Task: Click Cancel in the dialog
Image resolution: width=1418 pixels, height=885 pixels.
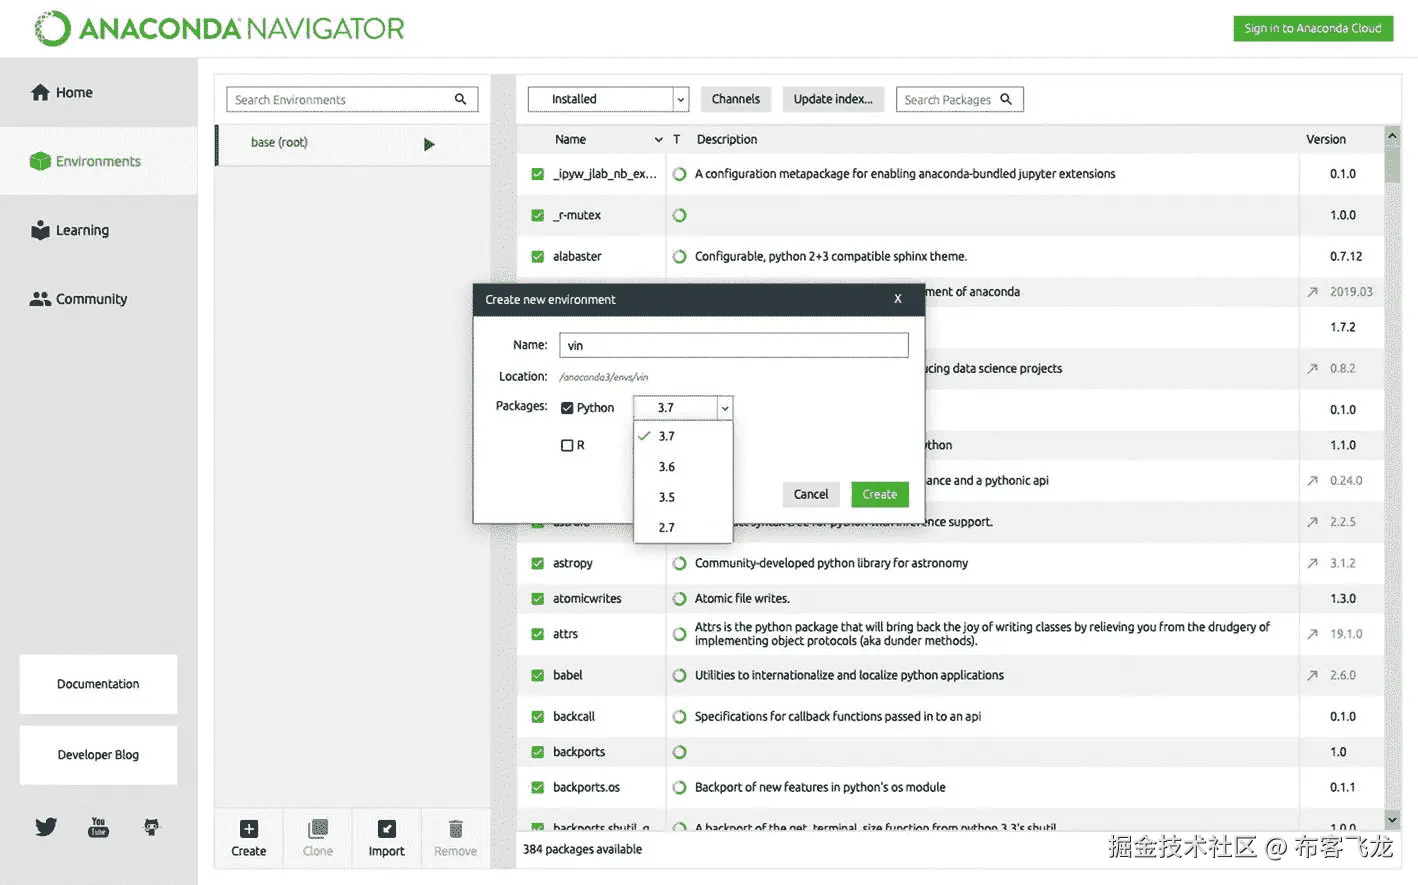Action: tap(811, 494)
